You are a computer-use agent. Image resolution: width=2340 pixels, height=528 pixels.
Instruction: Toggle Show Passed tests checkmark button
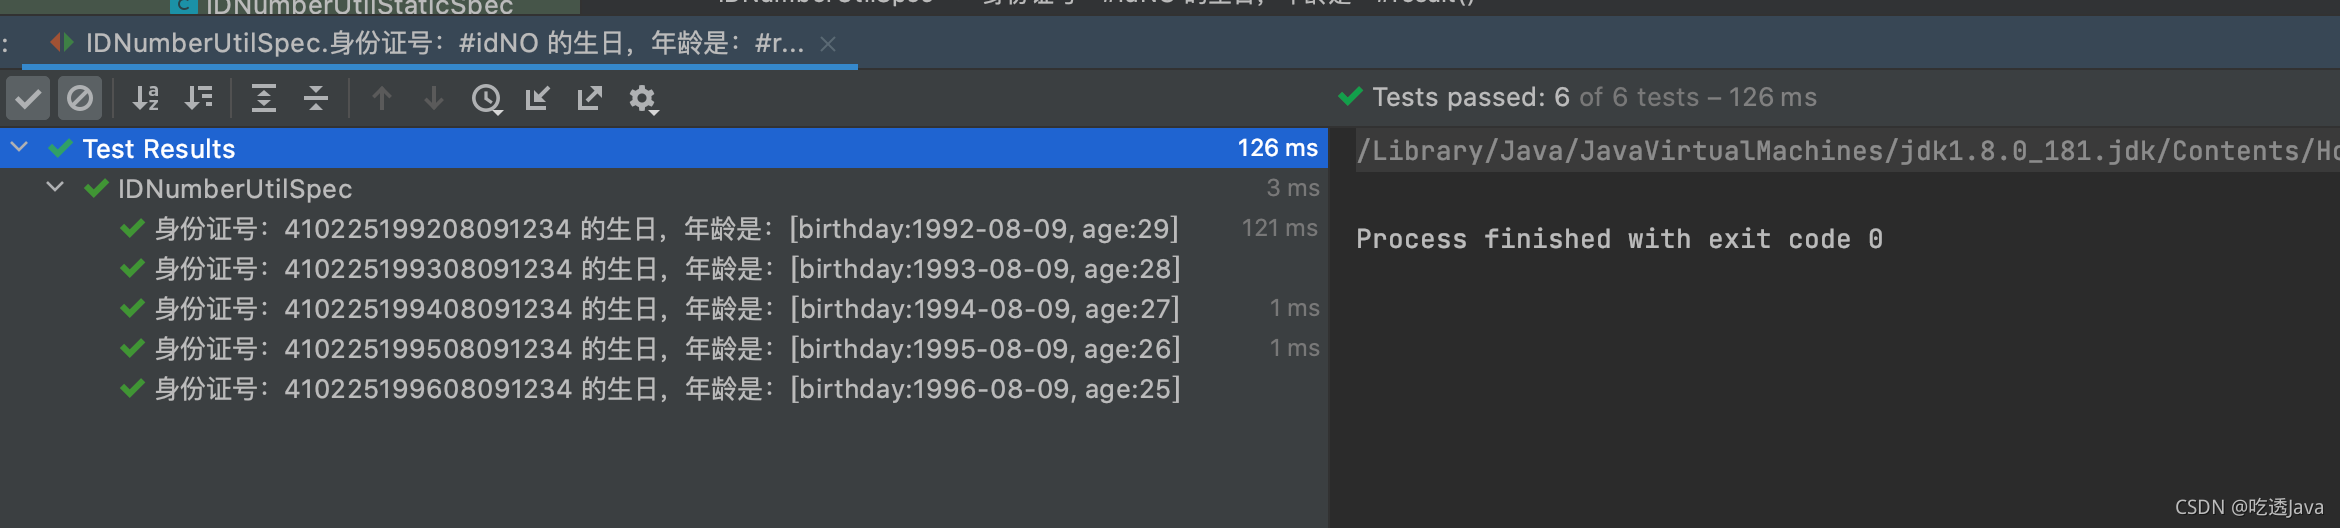[28, 98]
